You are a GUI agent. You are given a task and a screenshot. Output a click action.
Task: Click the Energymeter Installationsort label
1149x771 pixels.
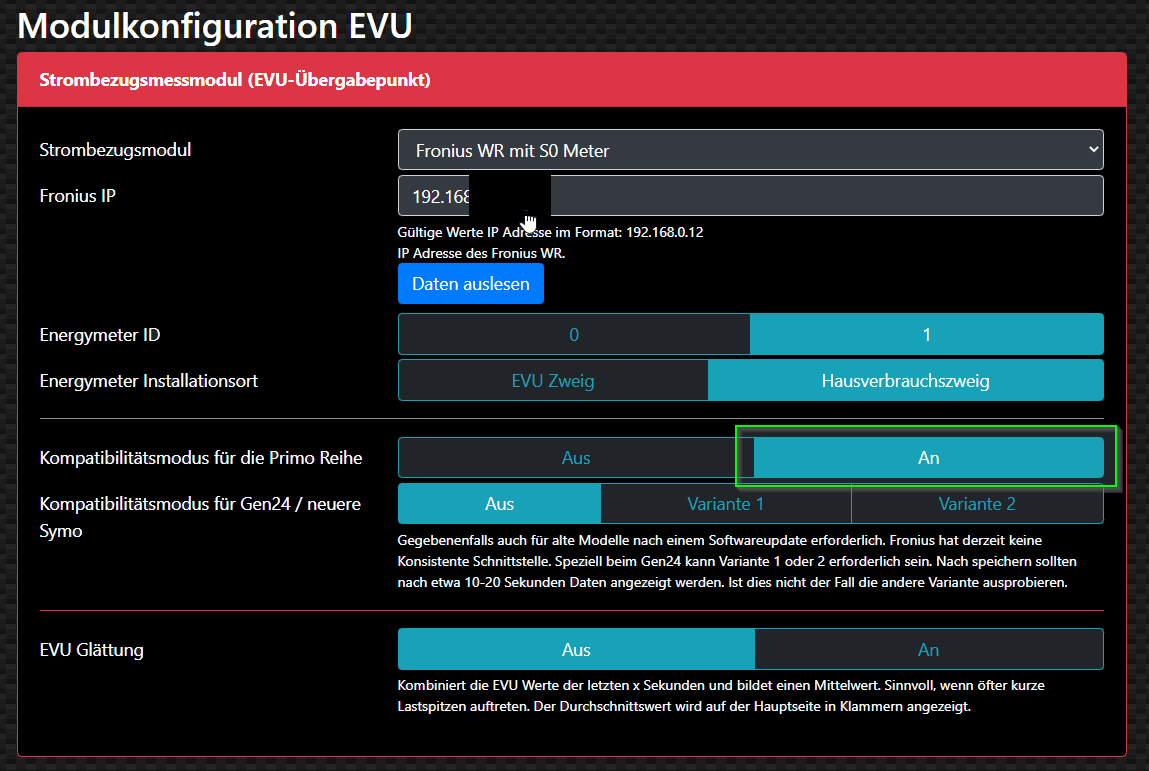[149, 381]
